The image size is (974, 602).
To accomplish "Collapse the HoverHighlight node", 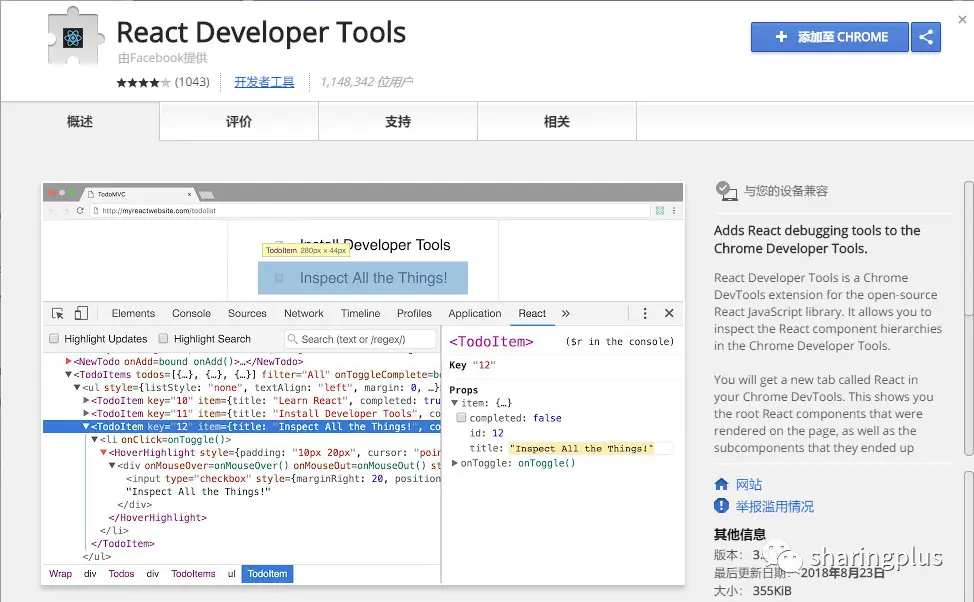I will 103,452.
